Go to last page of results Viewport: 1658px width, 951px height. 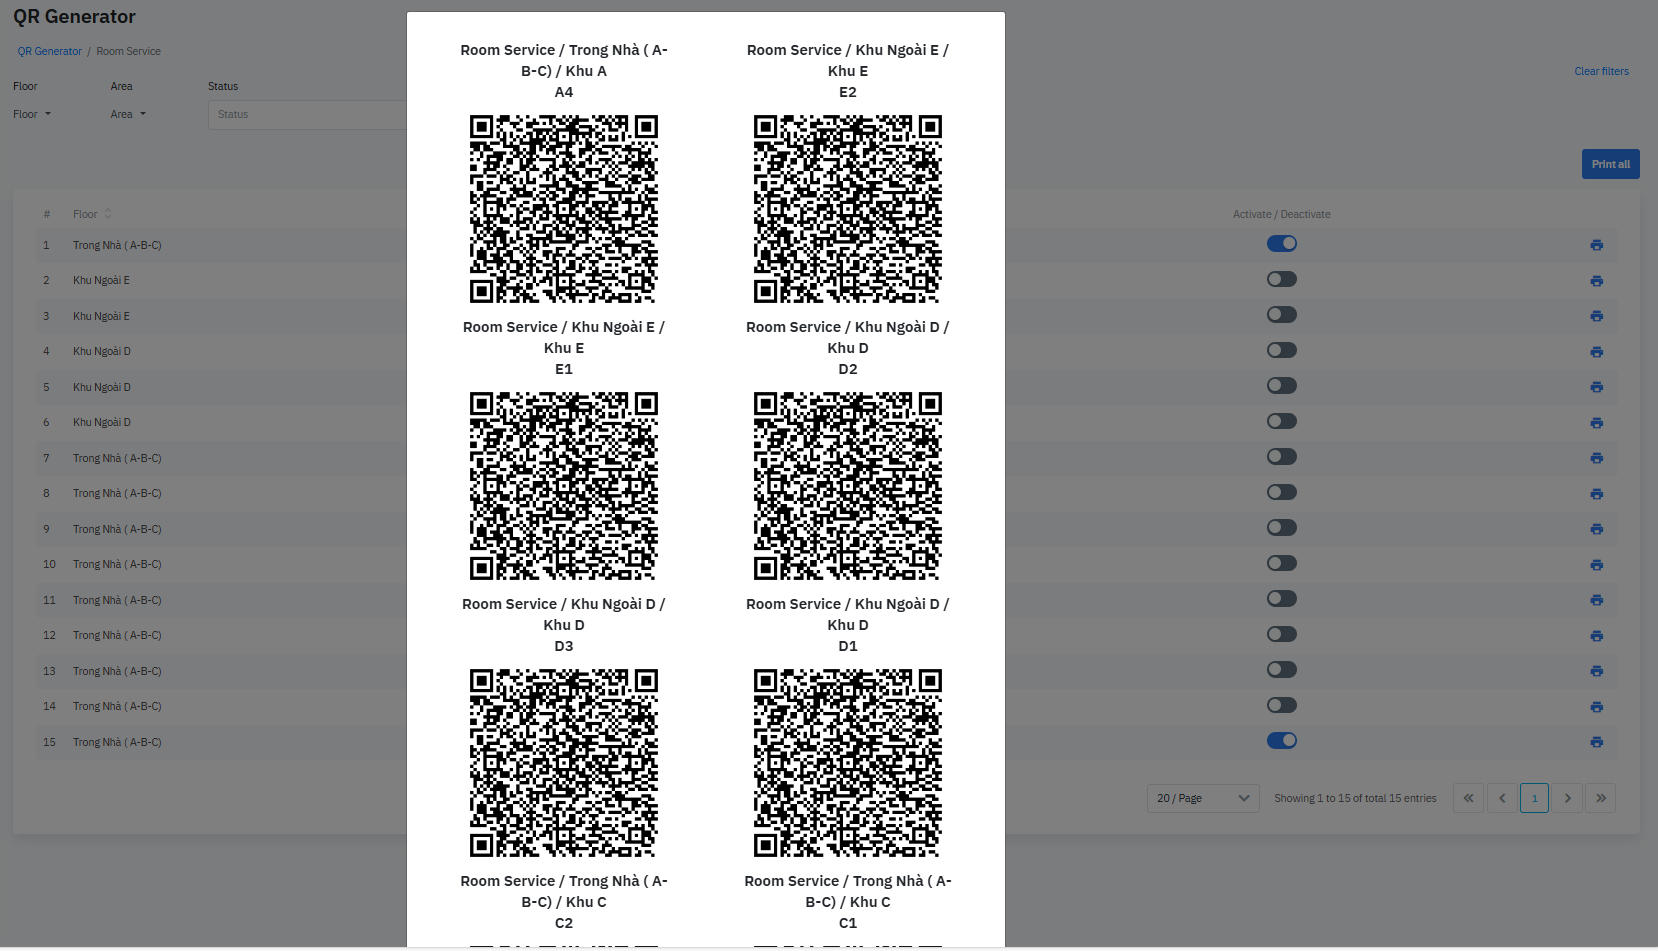1601,798
